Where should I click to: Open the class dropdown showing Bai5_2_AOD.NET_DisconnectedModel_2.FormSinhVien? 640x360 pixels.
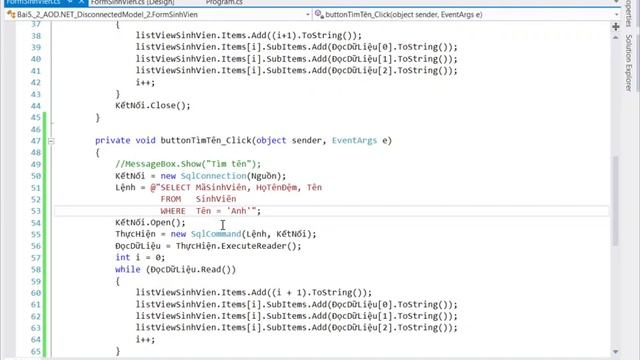click(158, 15)
